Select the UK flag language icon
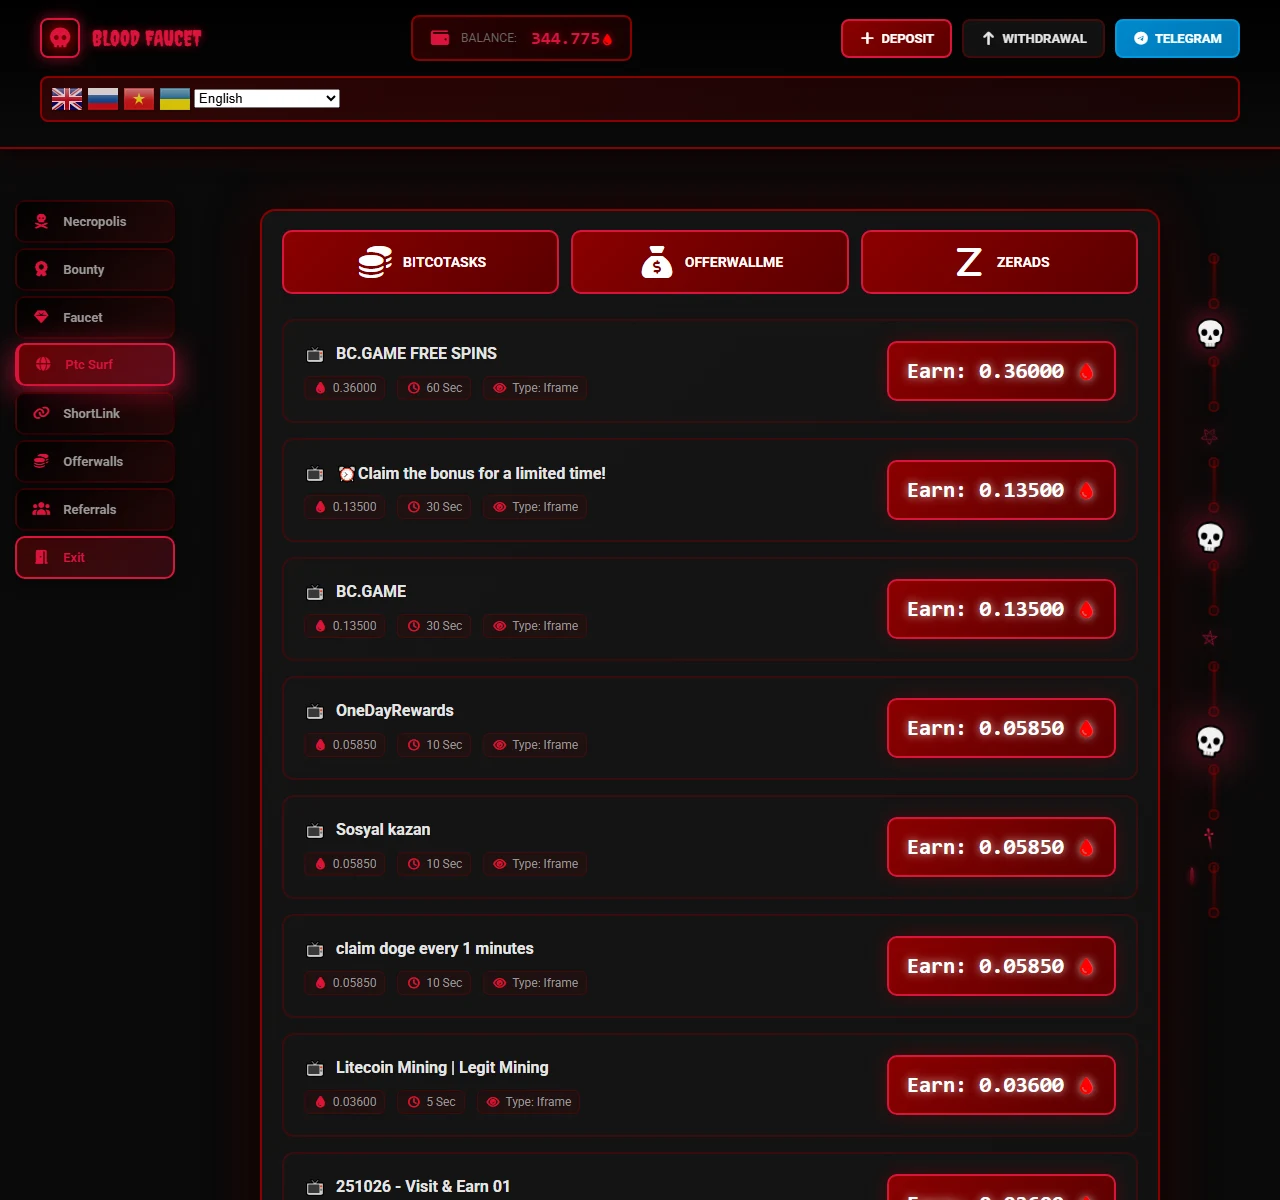Image resolution: width=1280 pixels, height=1200 pixels. pyautogui.click(x=67, y=98)
